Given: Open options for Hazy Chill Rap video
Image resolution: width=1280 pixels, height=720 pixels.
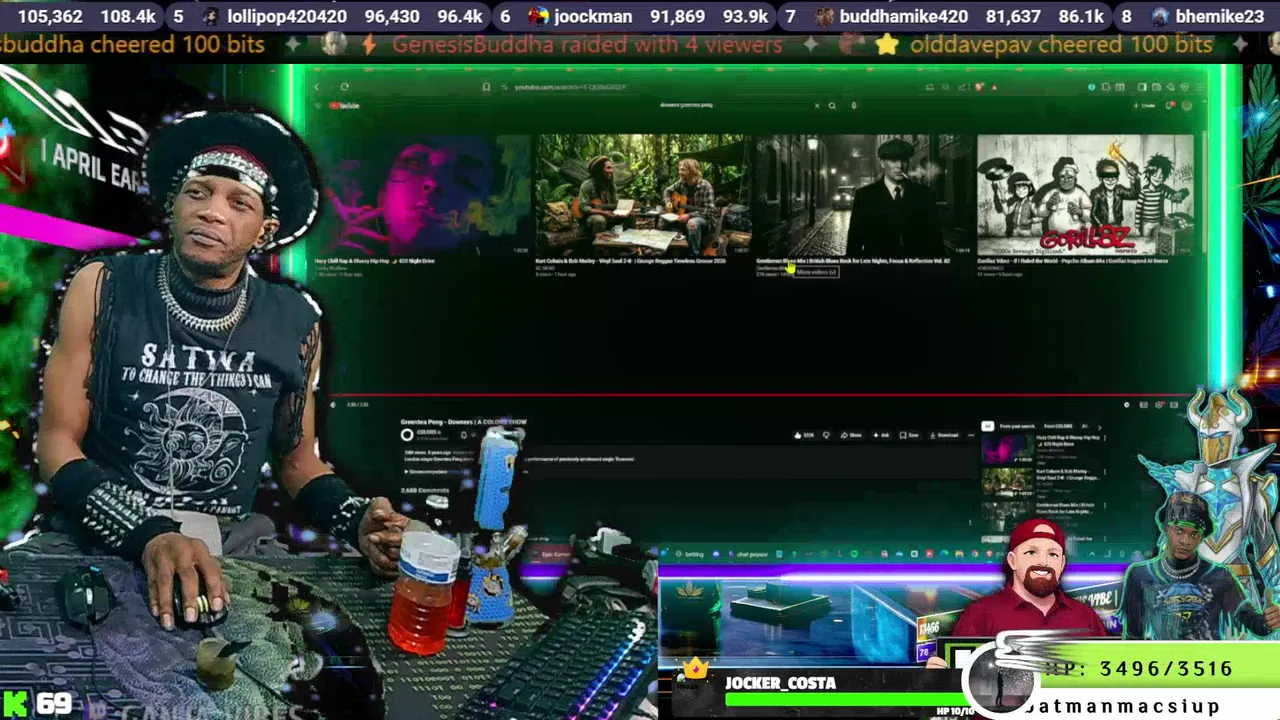Looking at the screenshot, I should [x=1105, y=438].
